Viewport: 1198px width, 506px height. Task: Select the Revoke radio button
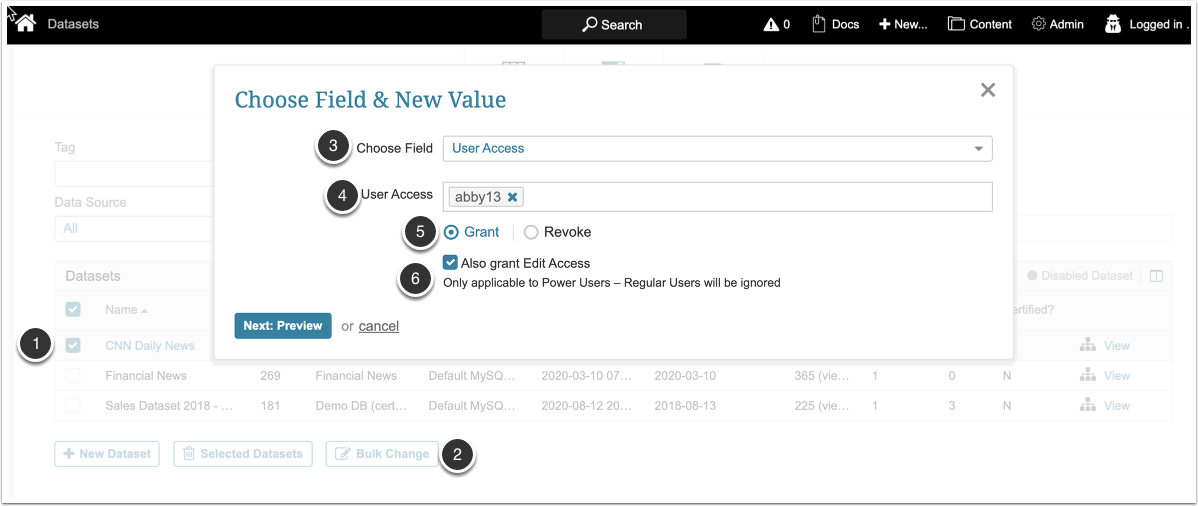(x=531, y=232)
